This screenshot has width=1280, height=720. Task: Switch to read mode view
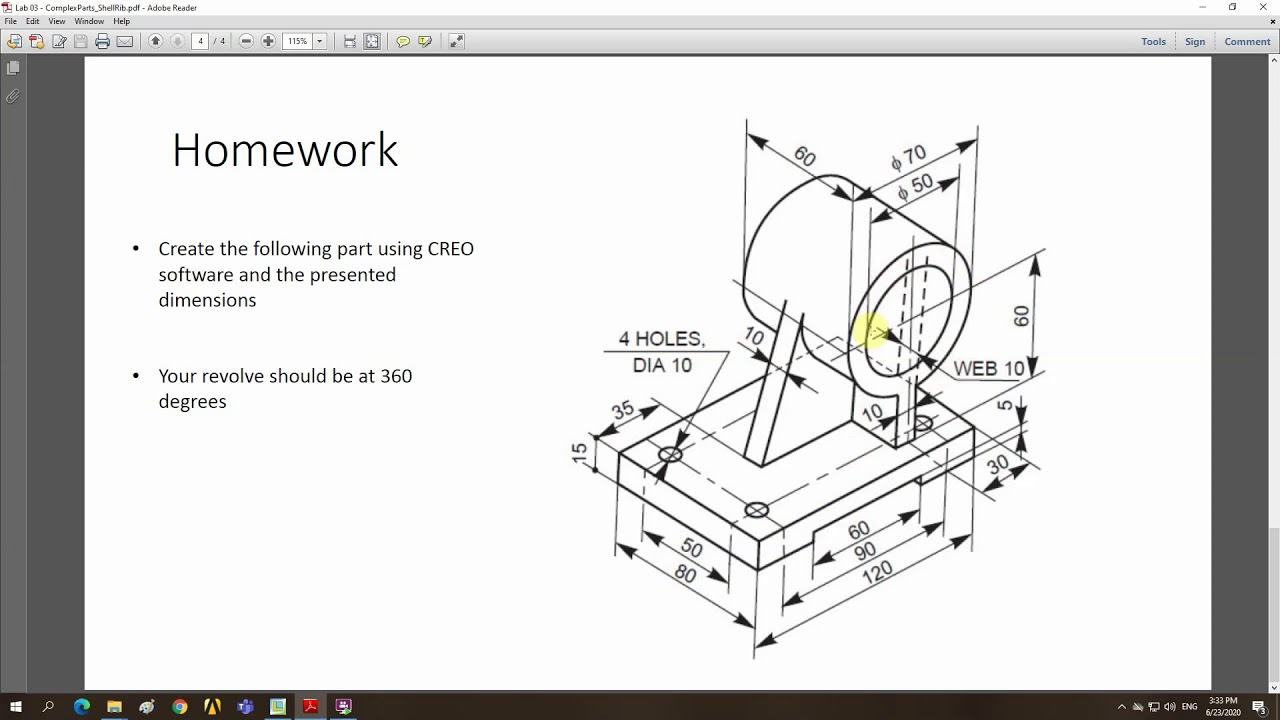tap(456, 41)
